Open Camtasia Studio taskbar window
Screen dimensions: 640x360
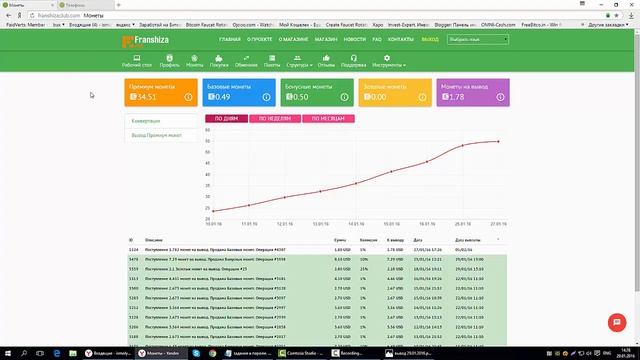coord(301,353)
